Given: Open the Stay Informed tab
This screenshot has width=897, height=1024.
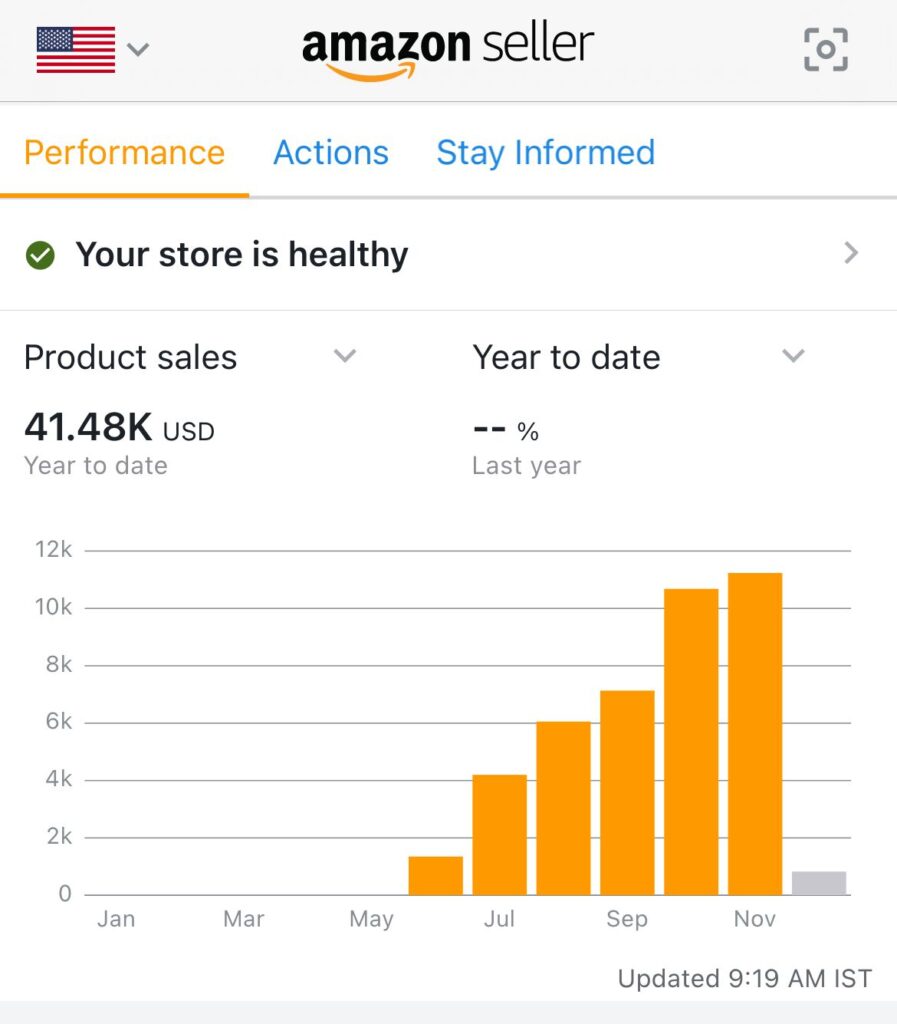Looking at the screenshot, I should 545,153.
